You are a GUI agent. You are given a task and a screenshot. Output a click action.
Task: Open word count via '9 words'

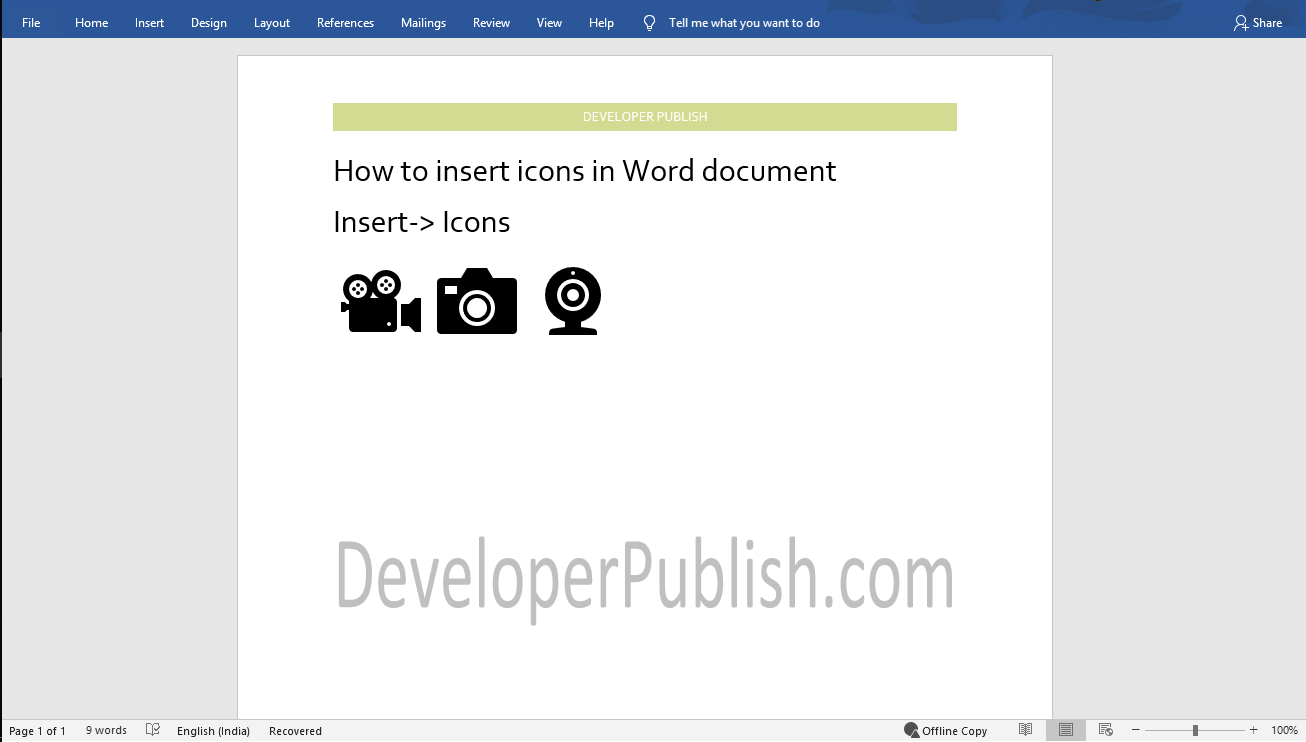(x=105, y=730)
